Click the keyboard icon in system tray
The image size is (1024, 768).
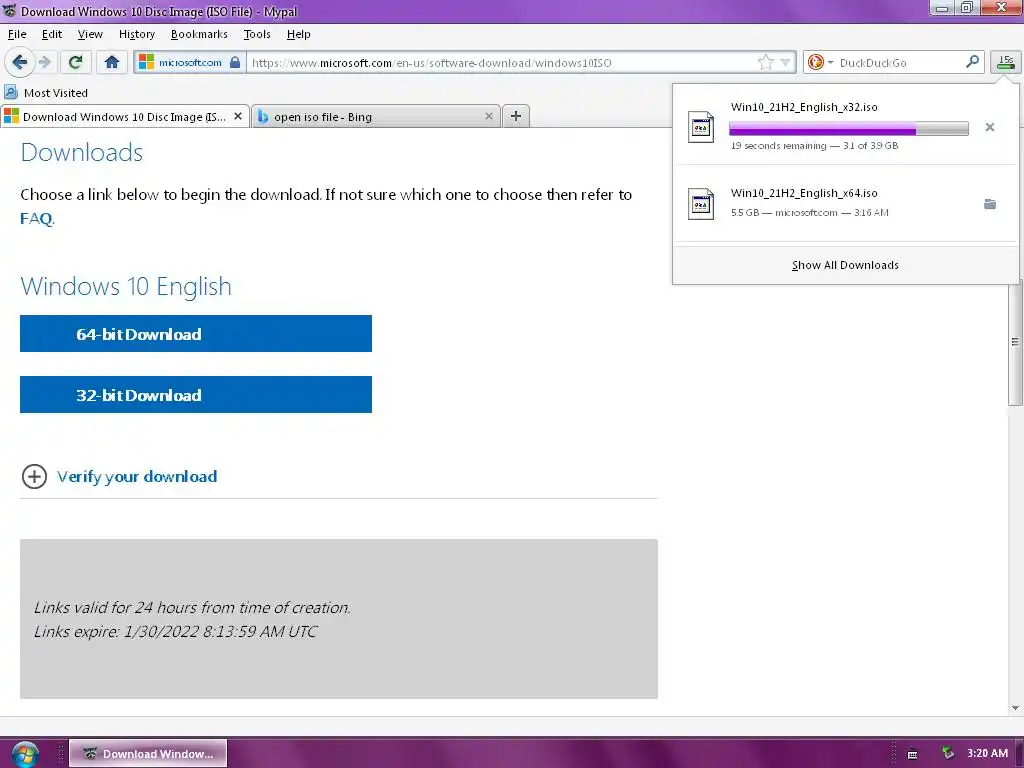pyautogui.click(x=912, y=754)
